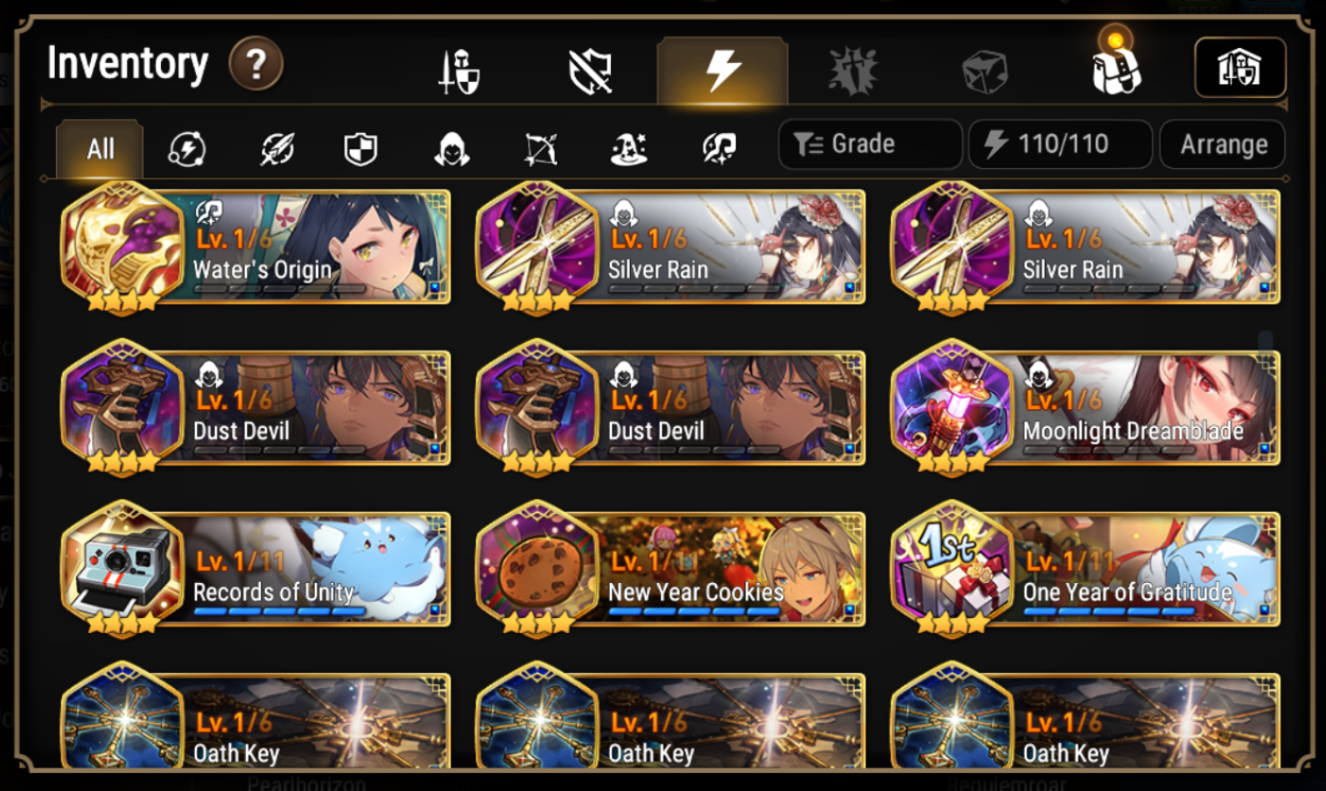Select the One Year of Gratitude artifact
The width and height of the screenshot is (1326, 791).
pos(1086,570)
